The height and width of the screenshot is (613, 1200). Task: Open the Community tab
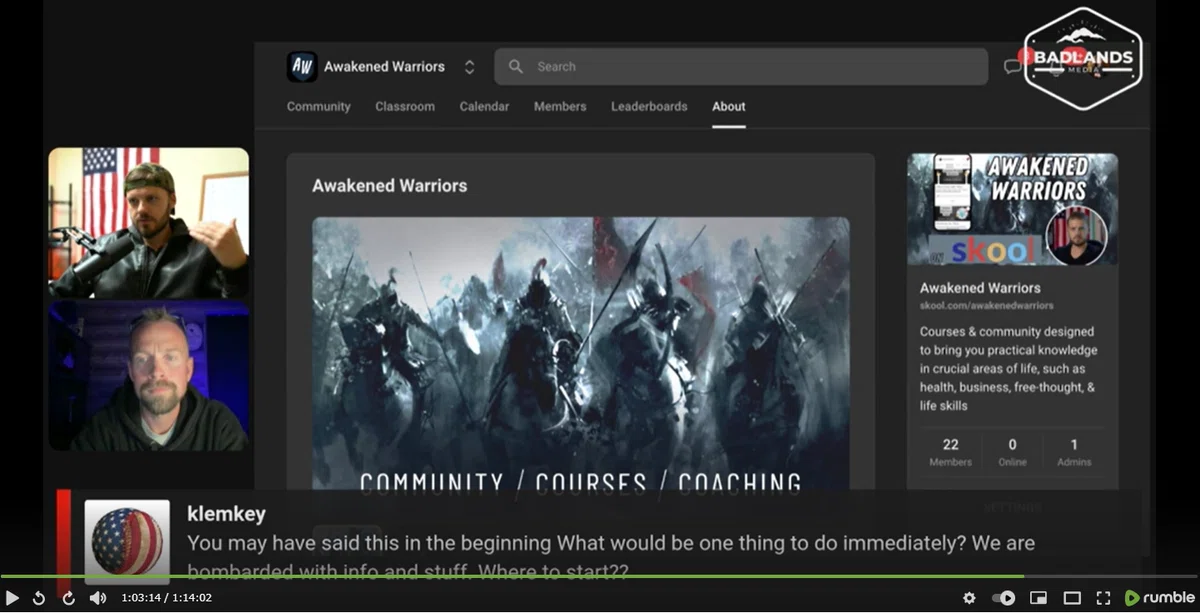[x=319, y=106]
